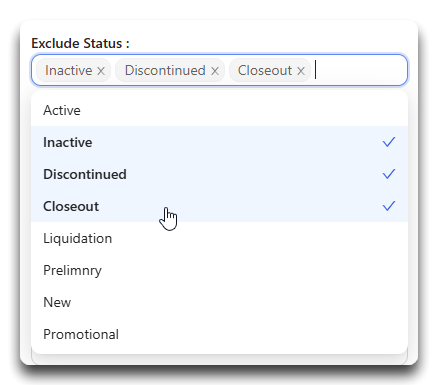
Task: Click the Exclude Status label text
Action: pyautogui.click(x=80, y=44)
